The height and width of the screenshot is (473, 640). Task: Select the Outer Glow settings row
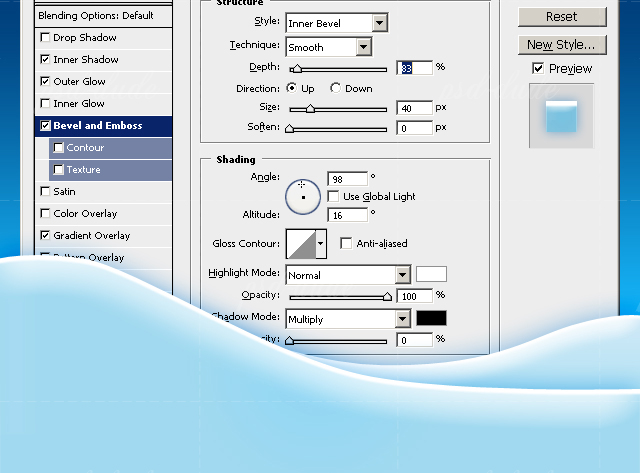click(103, 82)
